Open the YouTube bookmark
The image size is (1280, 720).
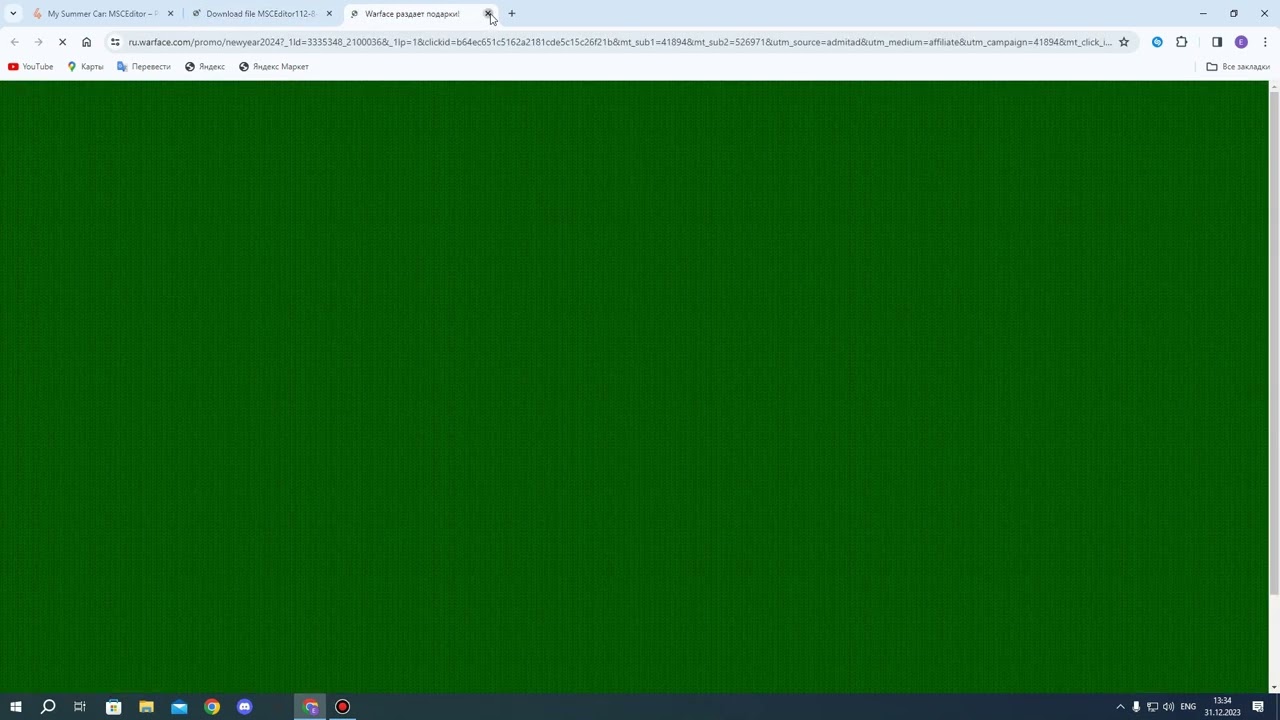(31, 67)
